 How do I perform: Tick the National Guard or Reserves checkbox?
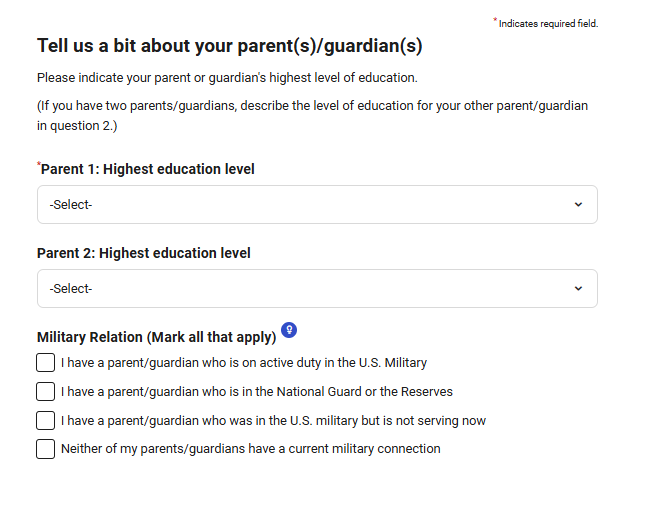46,391
